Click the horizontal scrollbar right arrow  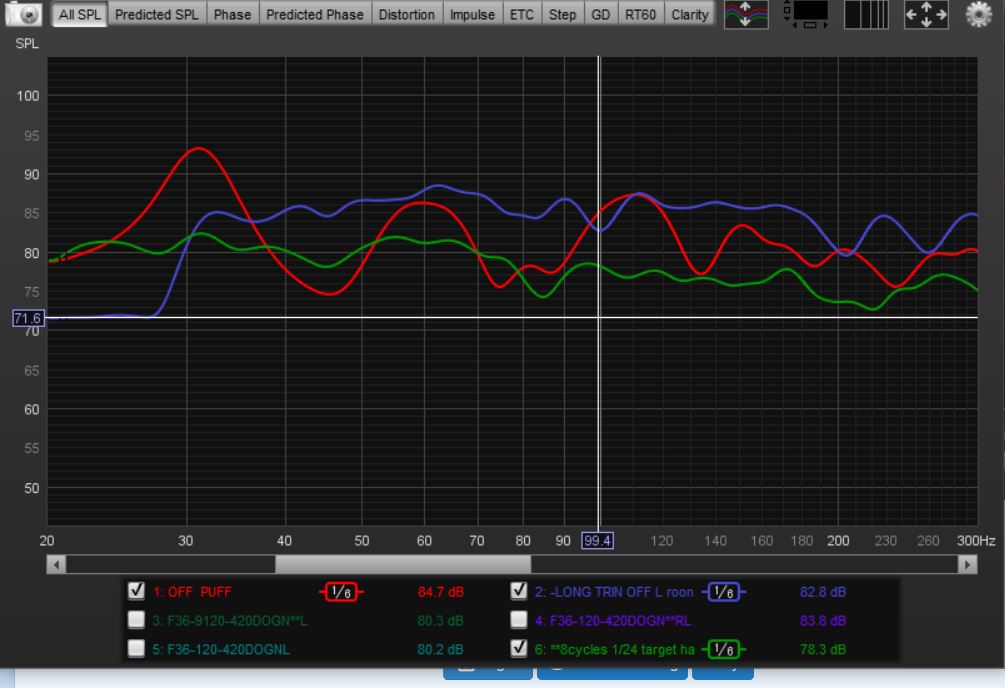[967, 565]
